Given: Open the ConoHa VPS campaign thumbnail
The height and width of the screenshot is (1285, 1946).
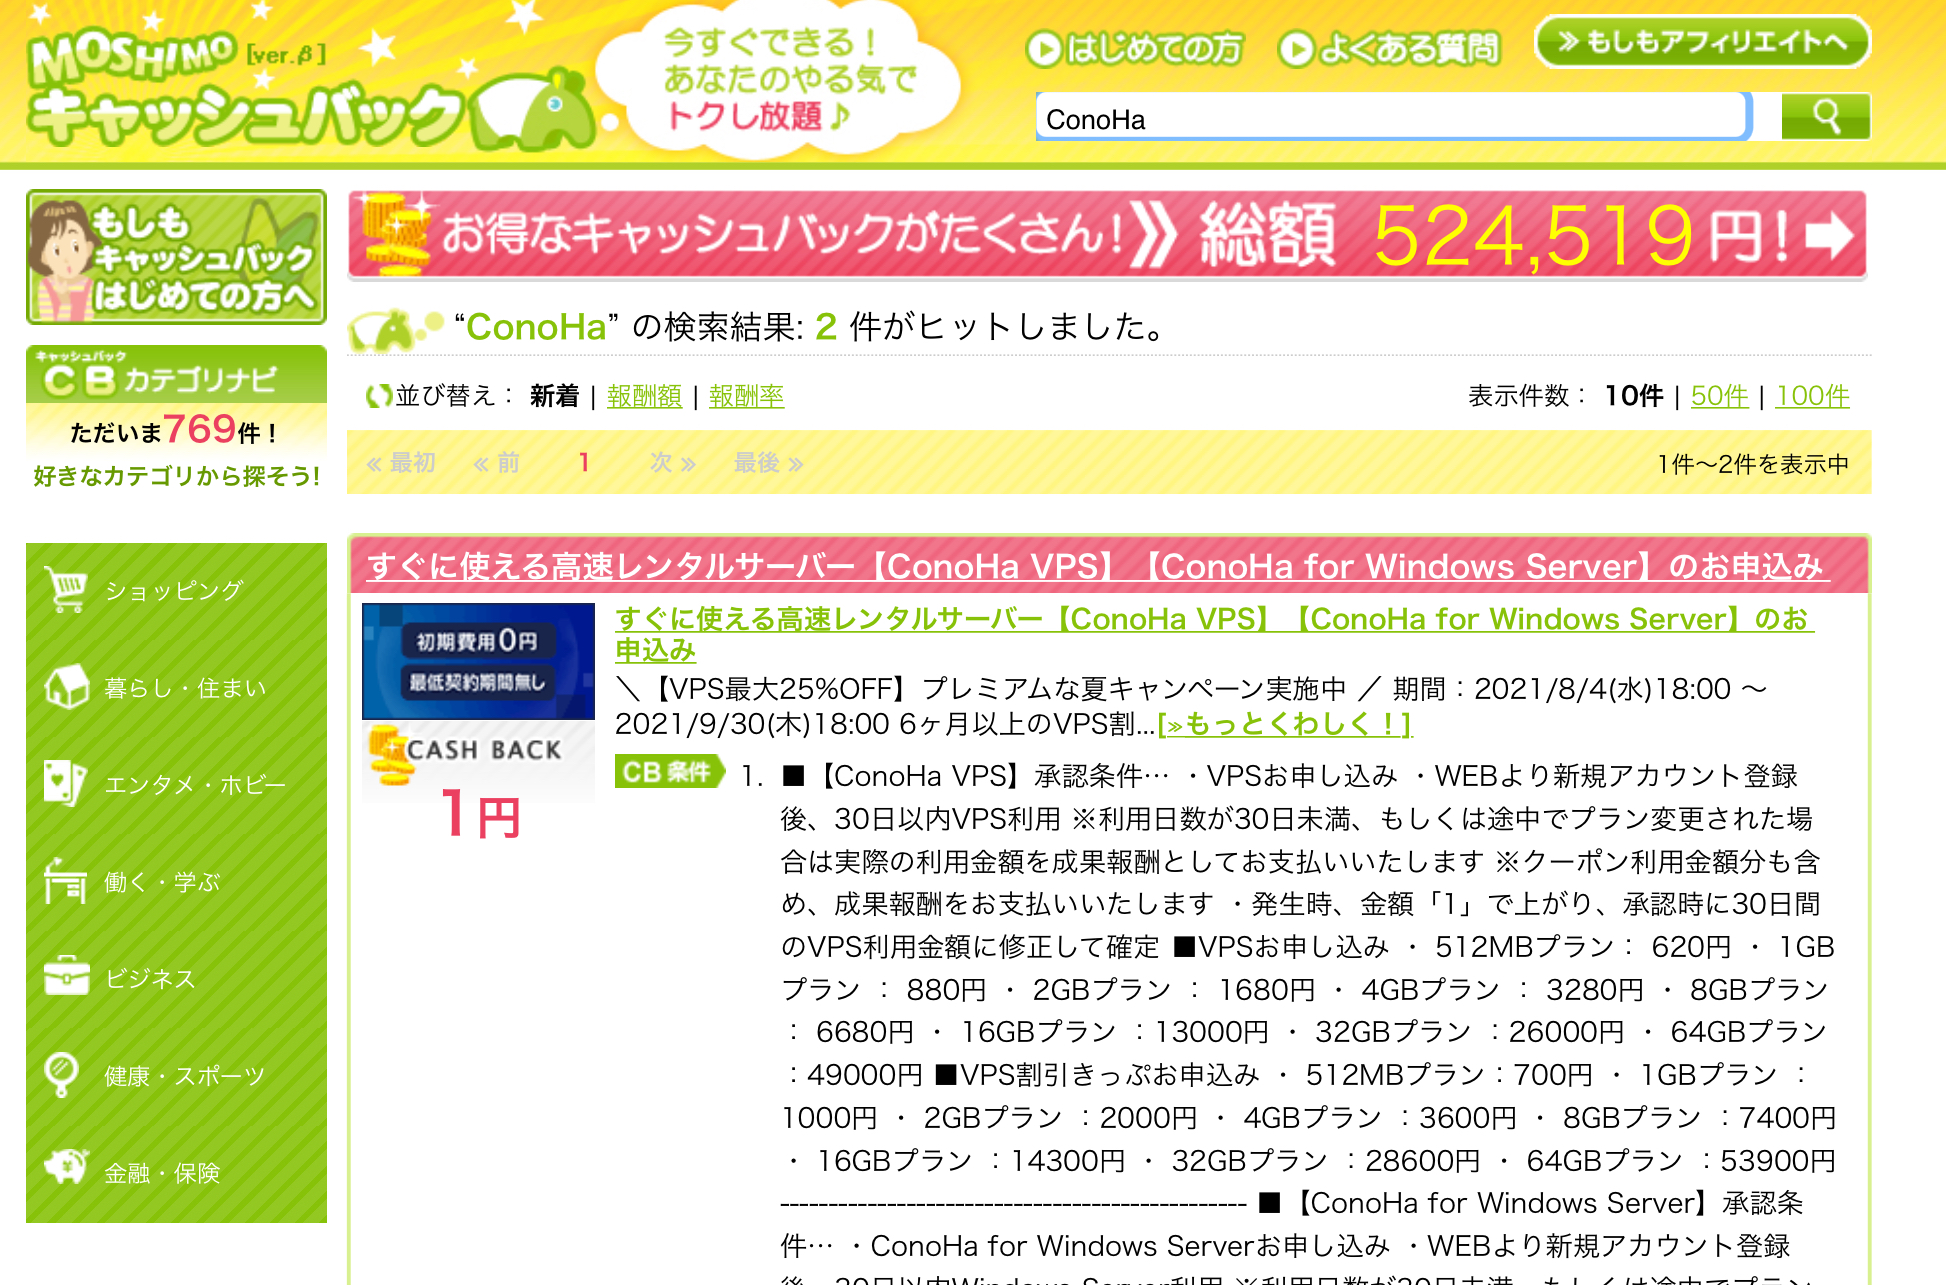Looking at the screenshot, I should [x=478, y=661].
